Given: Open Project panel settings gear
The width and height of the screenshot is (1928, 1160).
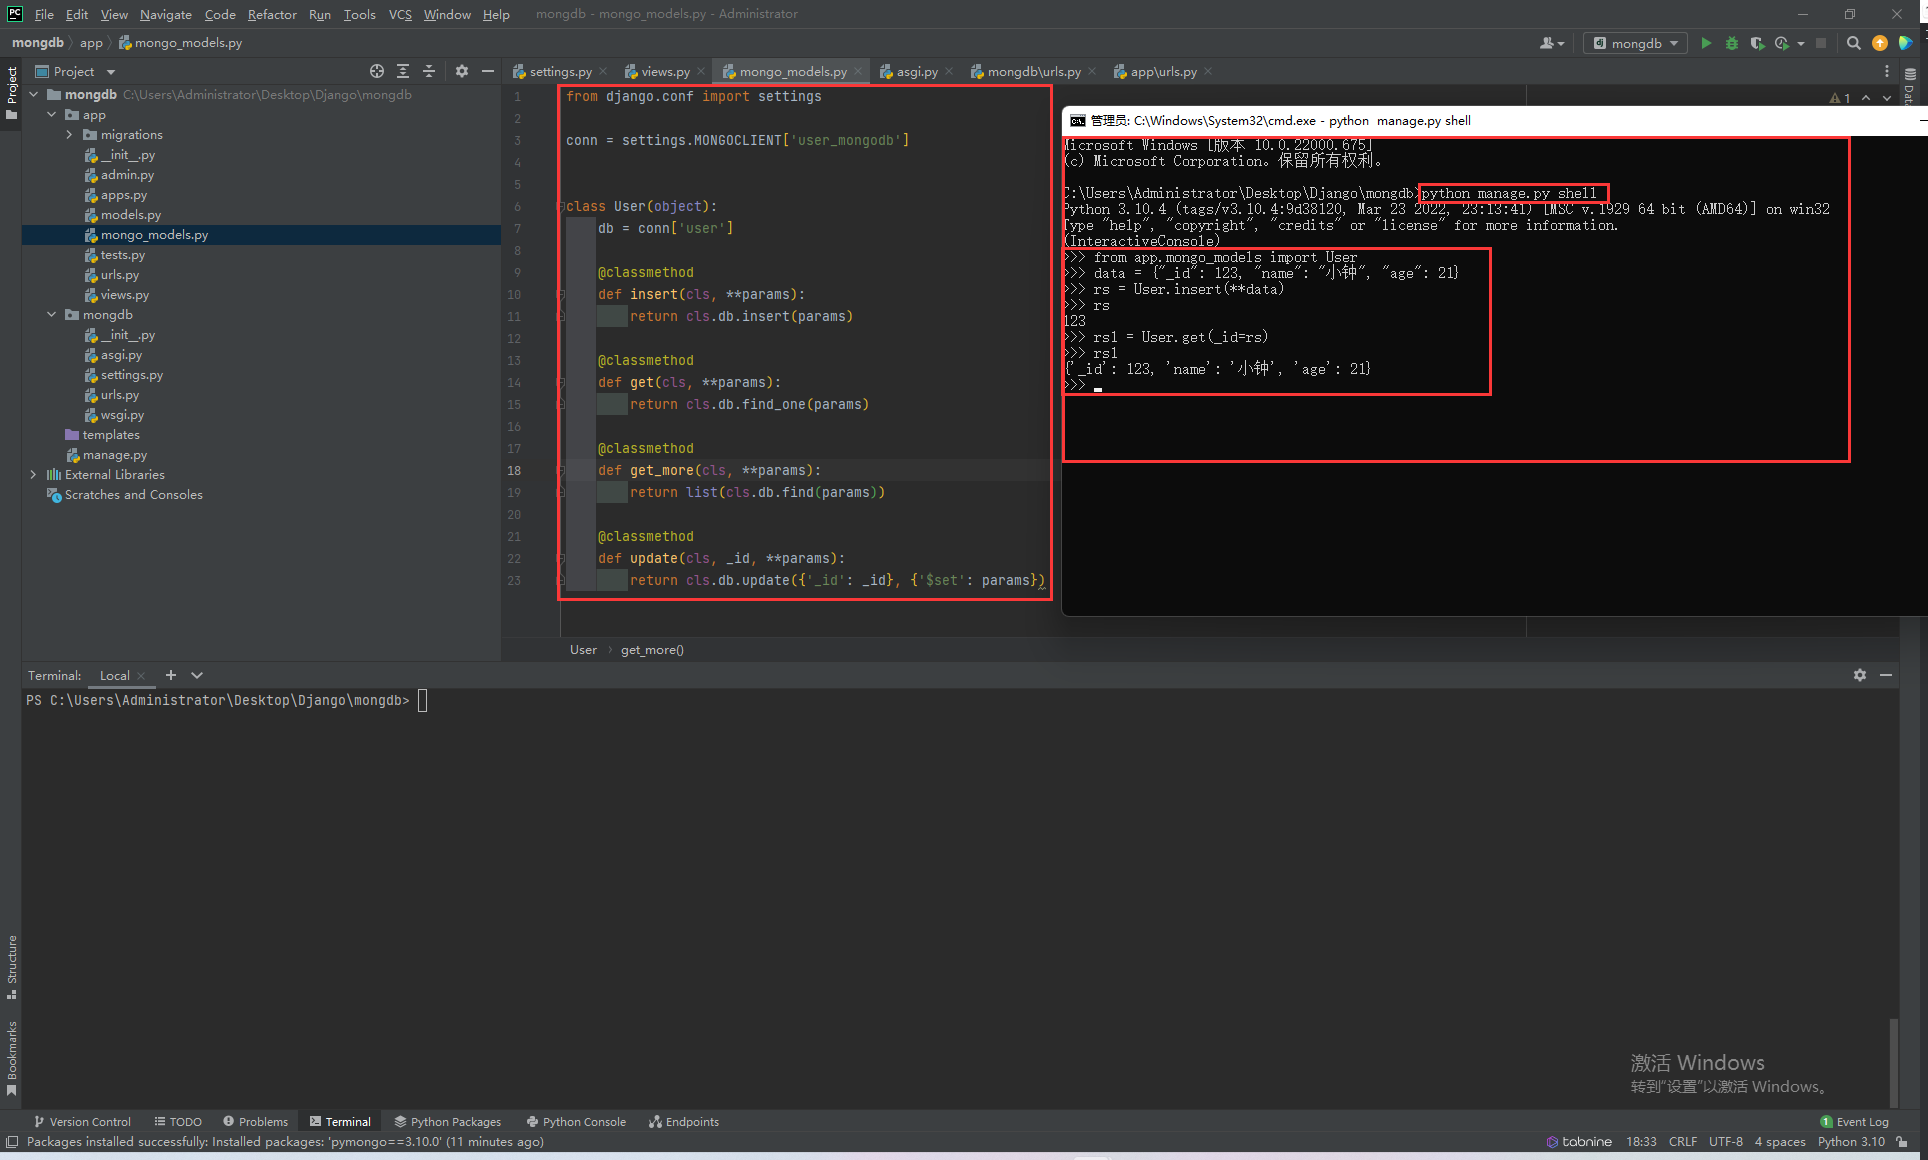Looking at the screenshot, I should (461, 71).
